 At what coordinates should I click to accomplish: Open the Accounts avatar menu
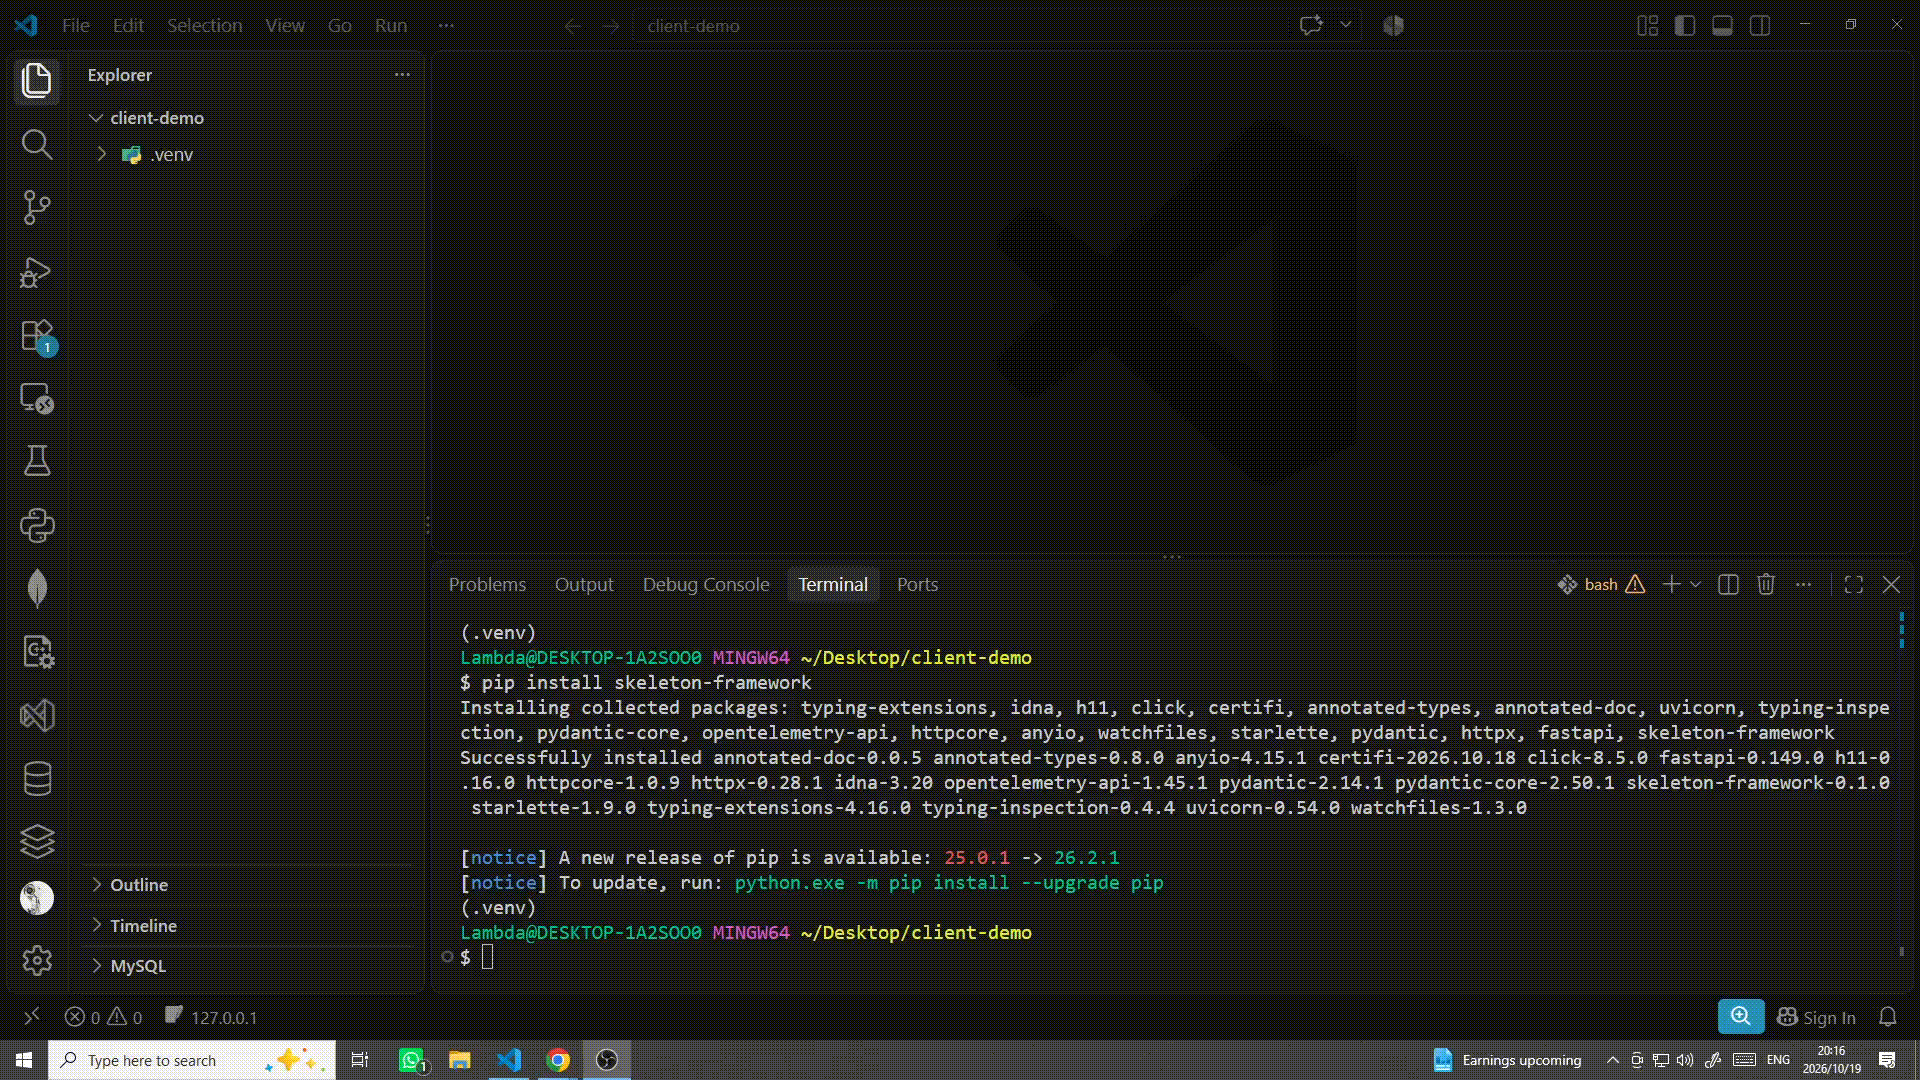pos(37,898)
